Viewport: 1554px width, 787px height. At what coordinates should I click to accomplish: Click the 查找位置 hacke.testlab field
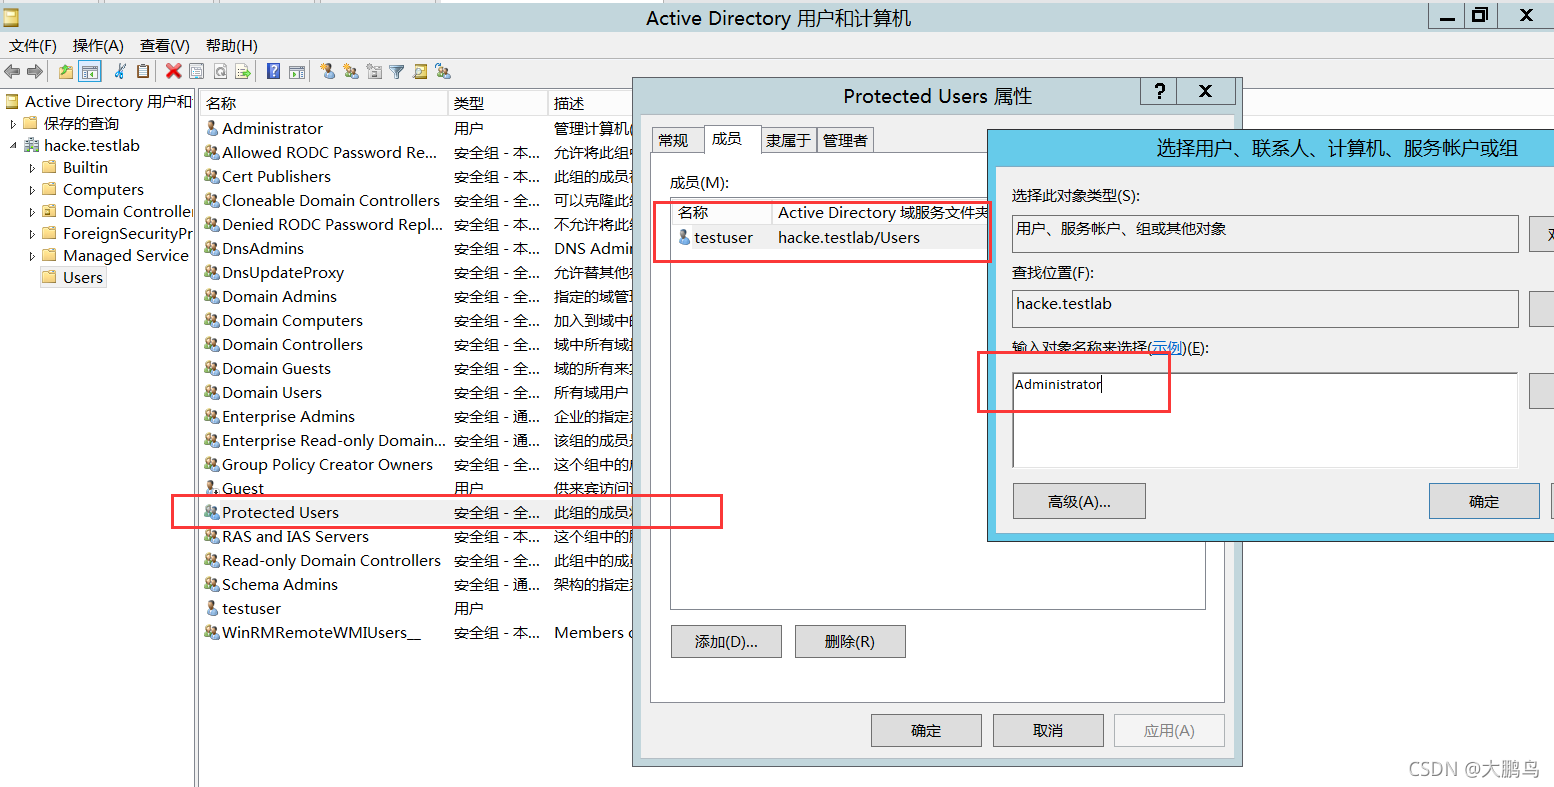pos(1265,309)
